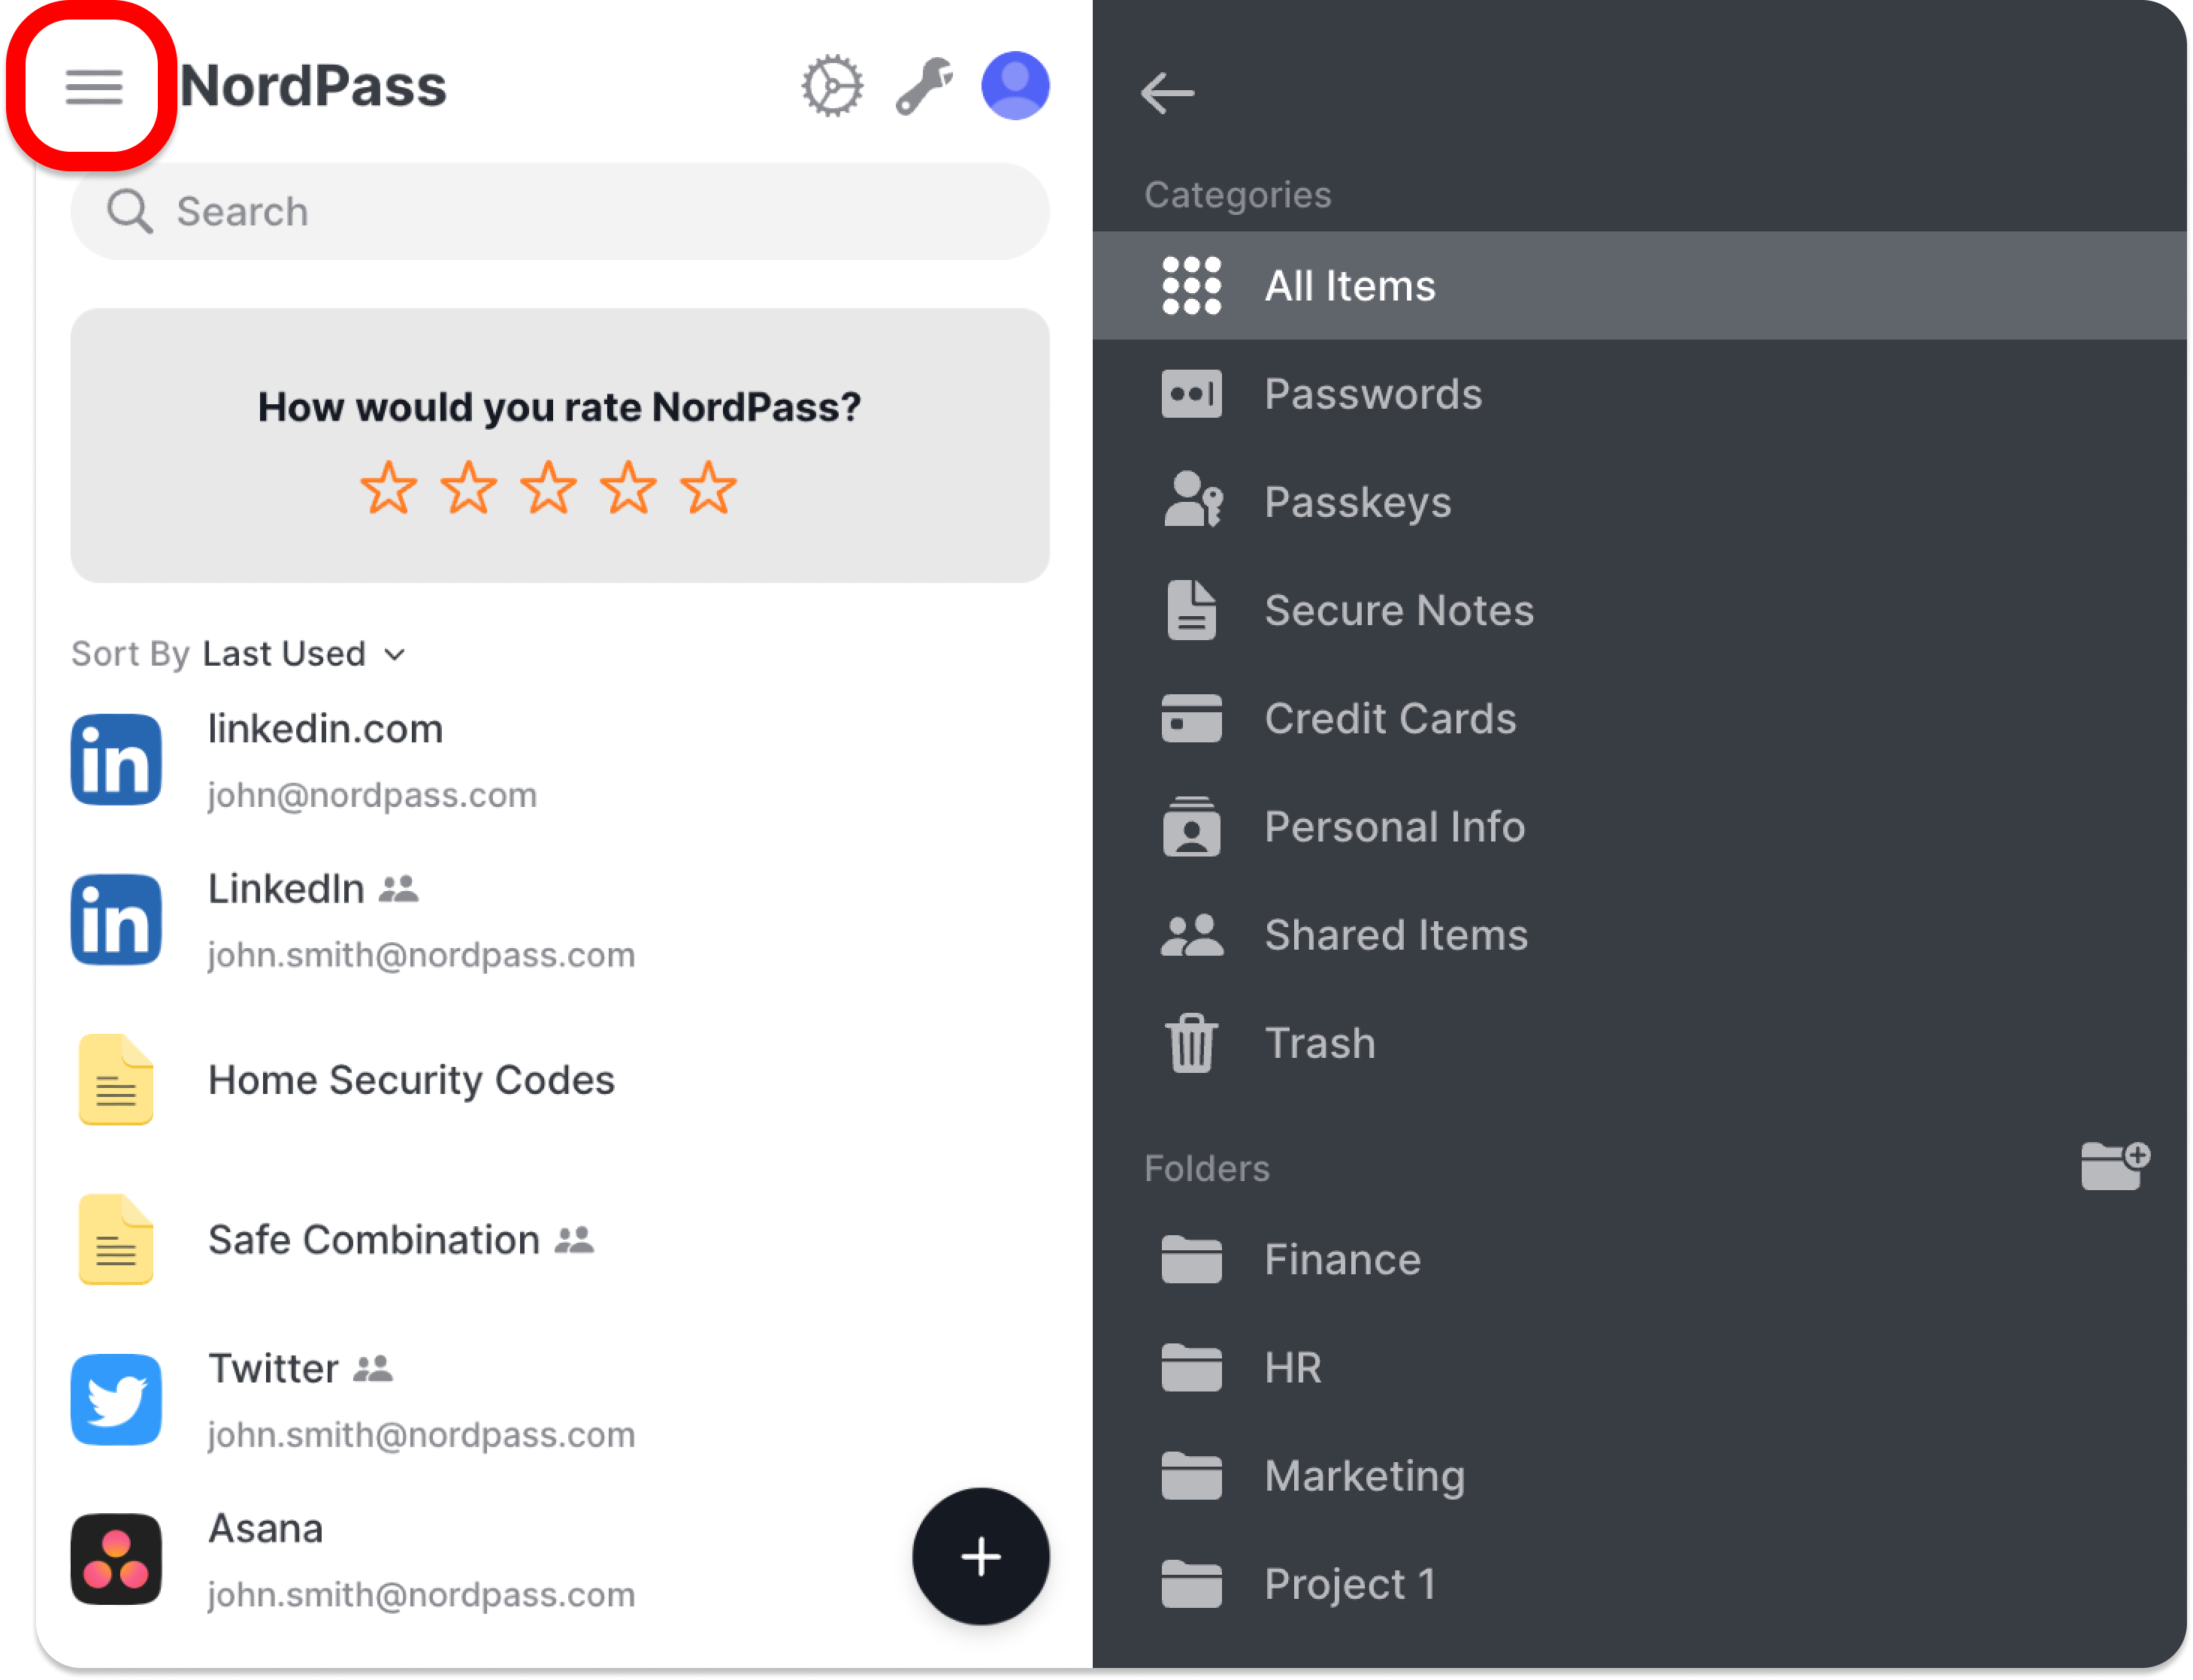The height and width of the screenshot is (1680, 2193).
Task: Add a new item with plus button
Action: tap(981, 1557)
